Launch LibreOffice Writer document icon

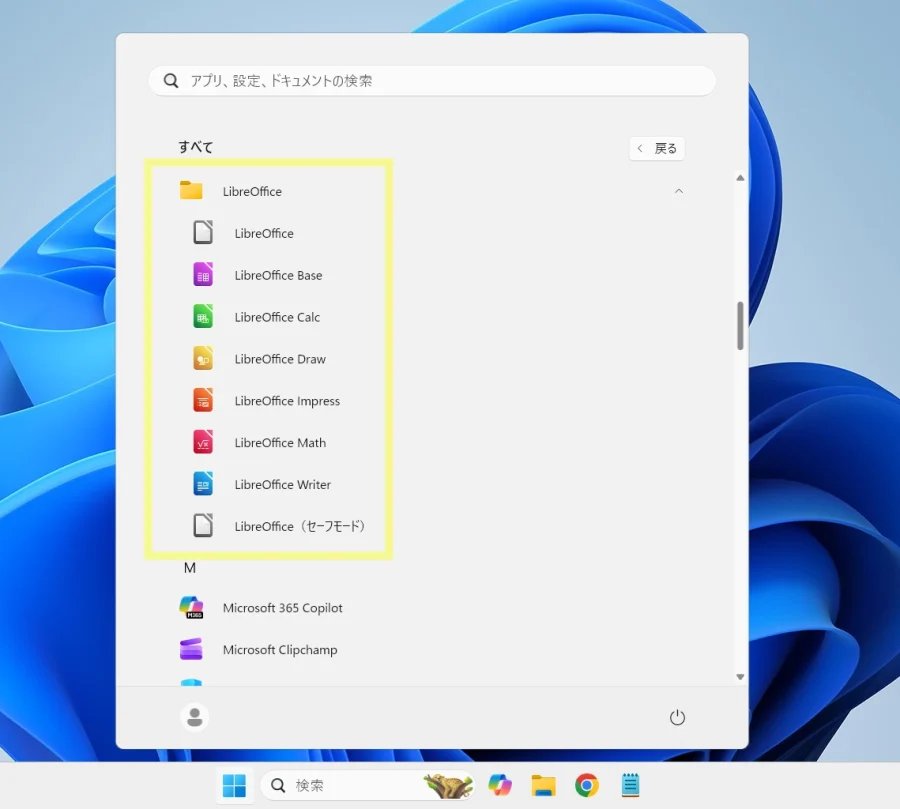click(203, 485)
